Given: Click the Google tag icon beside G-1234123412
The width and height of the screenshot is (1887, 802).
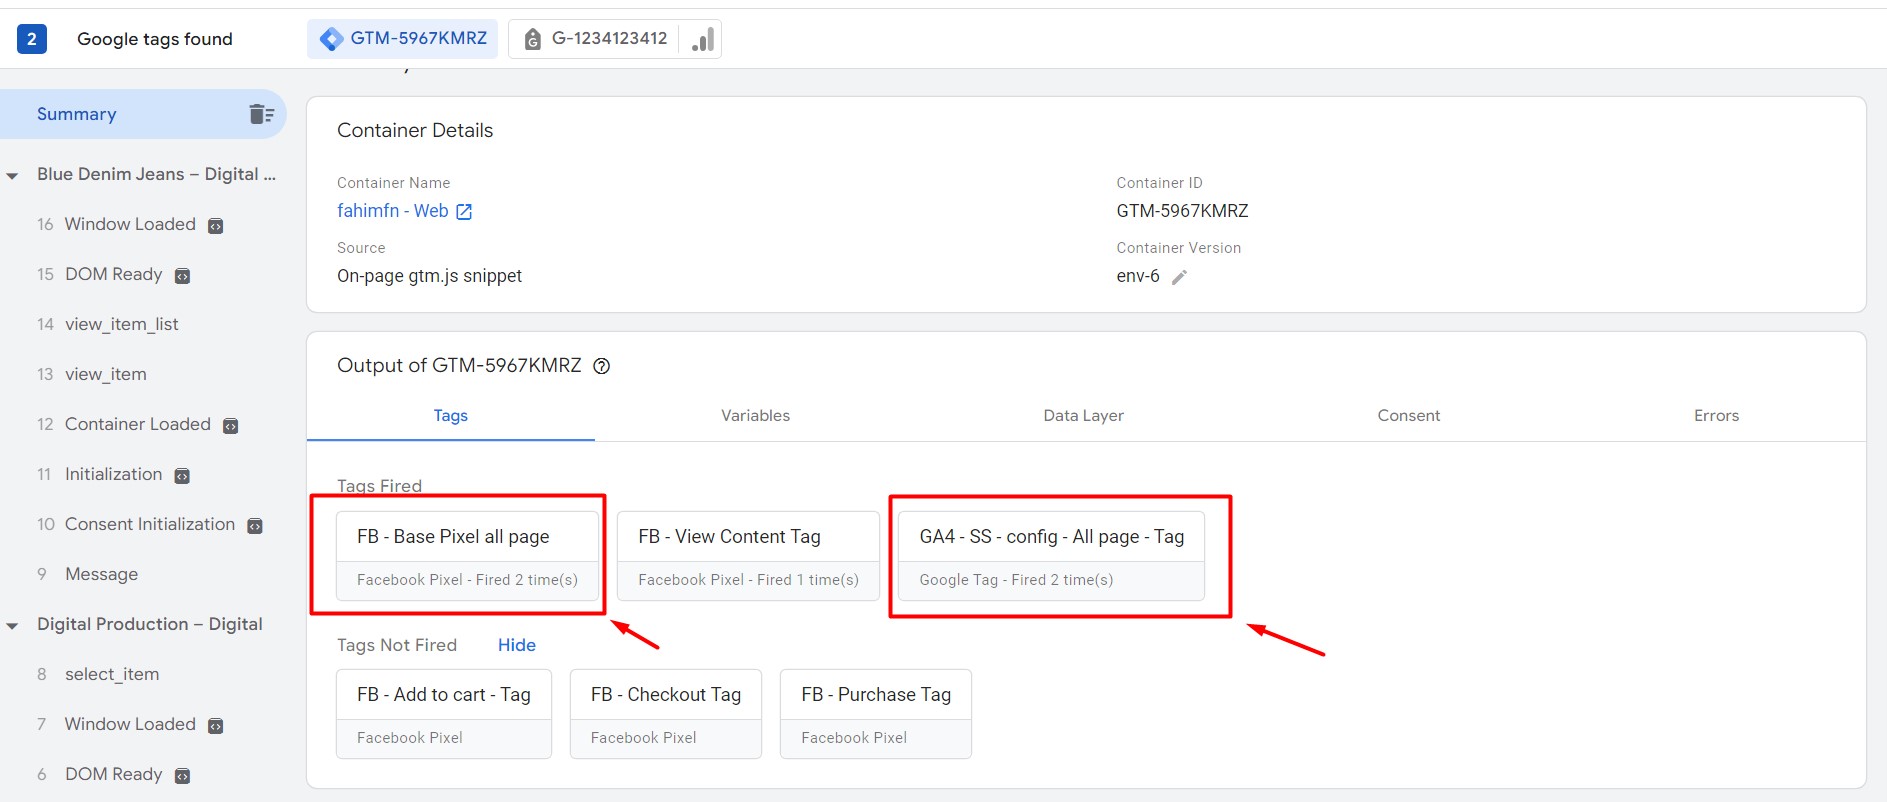Looking at the screenshot, I should click(533, 39).
